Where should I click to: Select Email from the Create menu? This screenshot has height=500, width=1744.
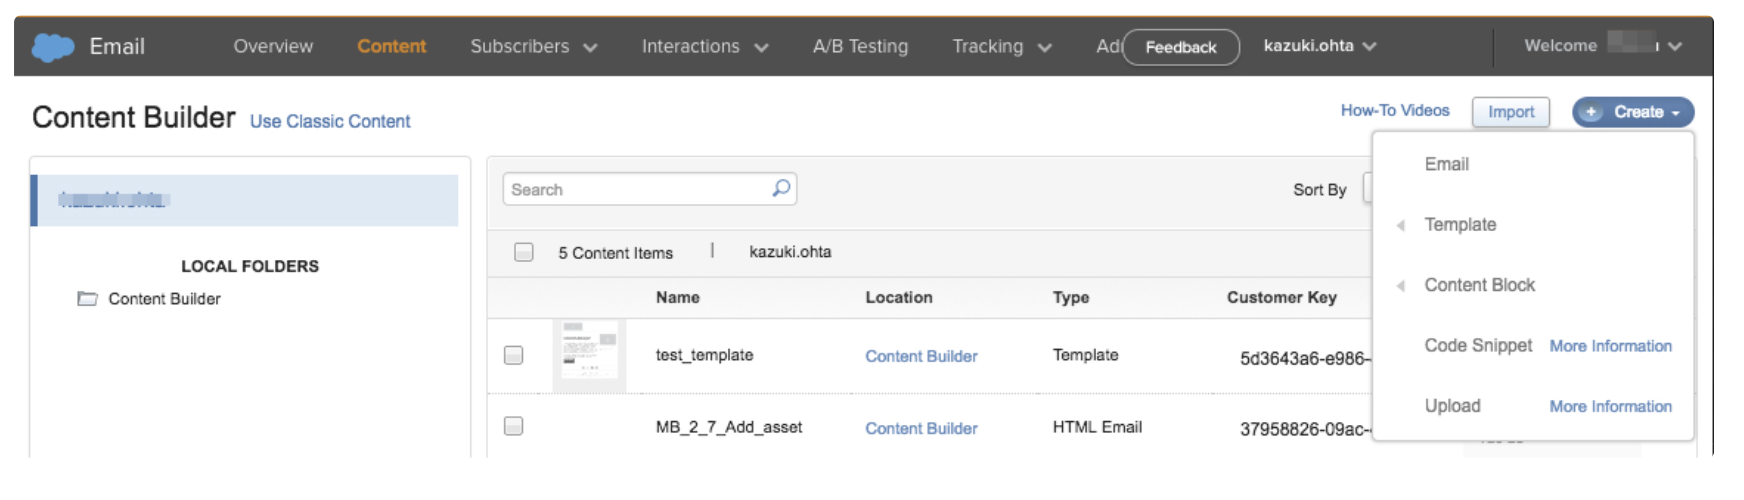coord(1446,164)
